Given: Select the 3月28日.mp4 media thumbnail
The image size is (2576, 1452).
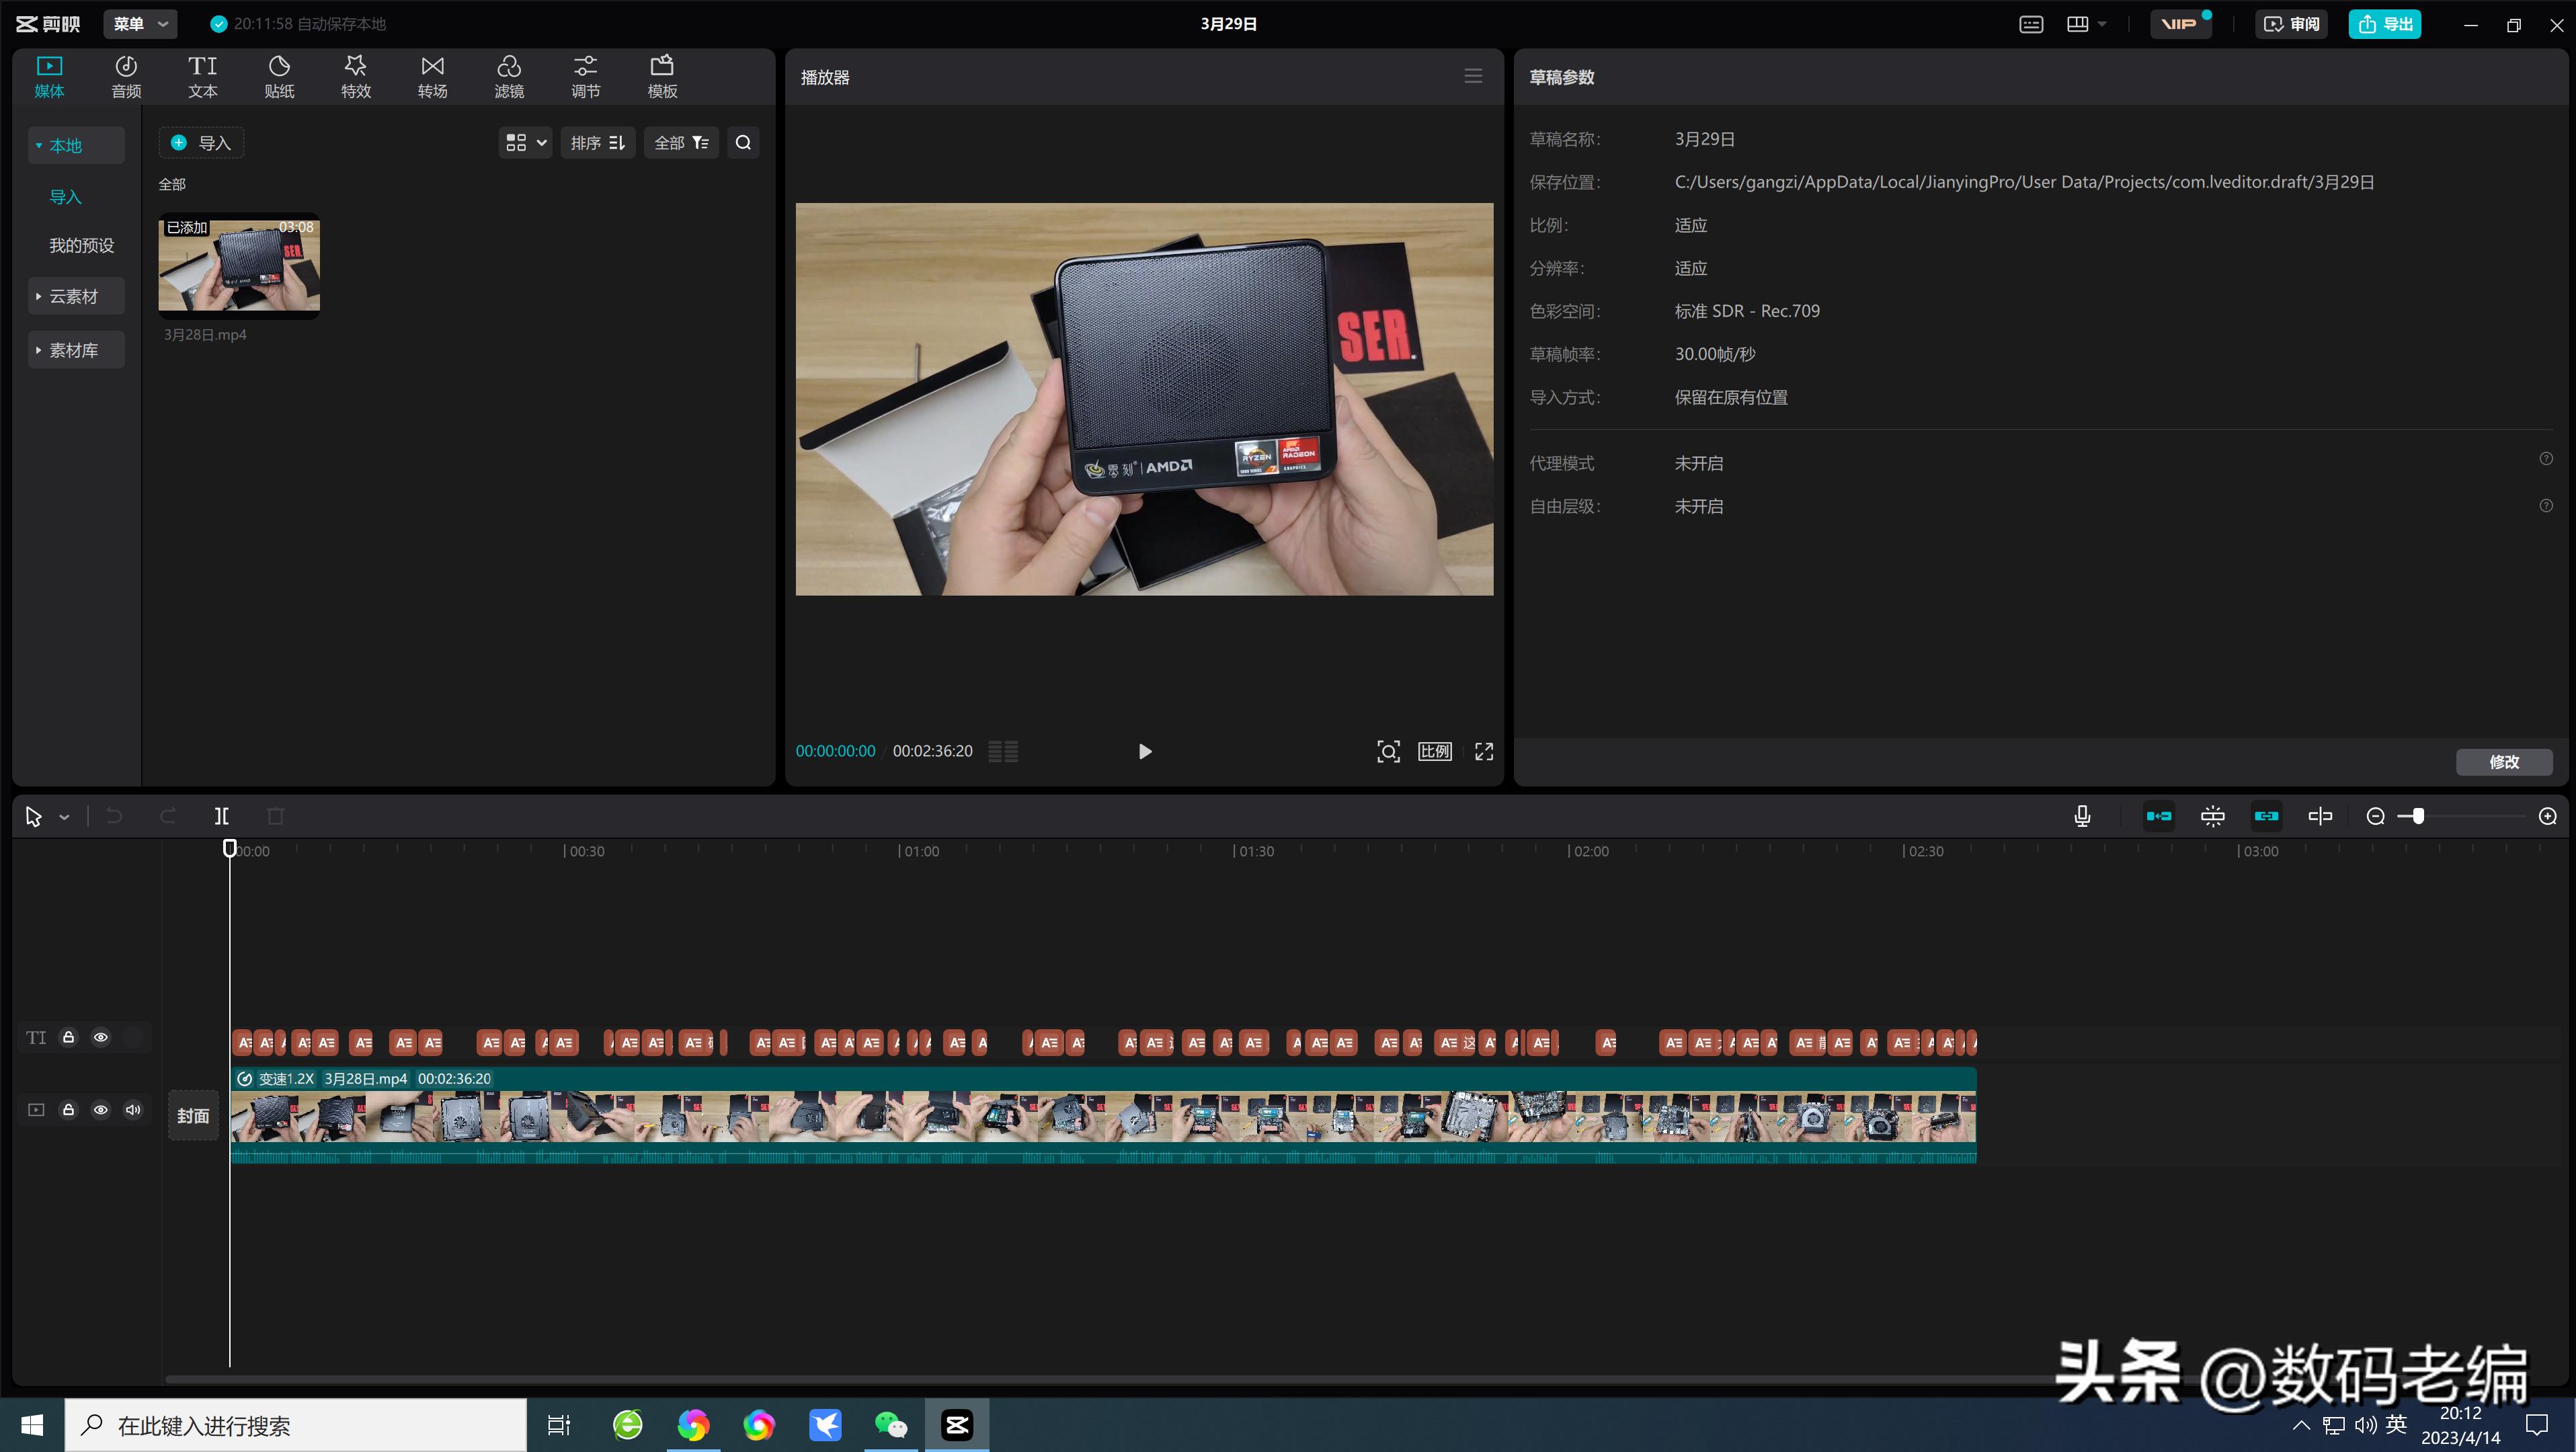Looking at the screenshot, I should click(239, 264).
